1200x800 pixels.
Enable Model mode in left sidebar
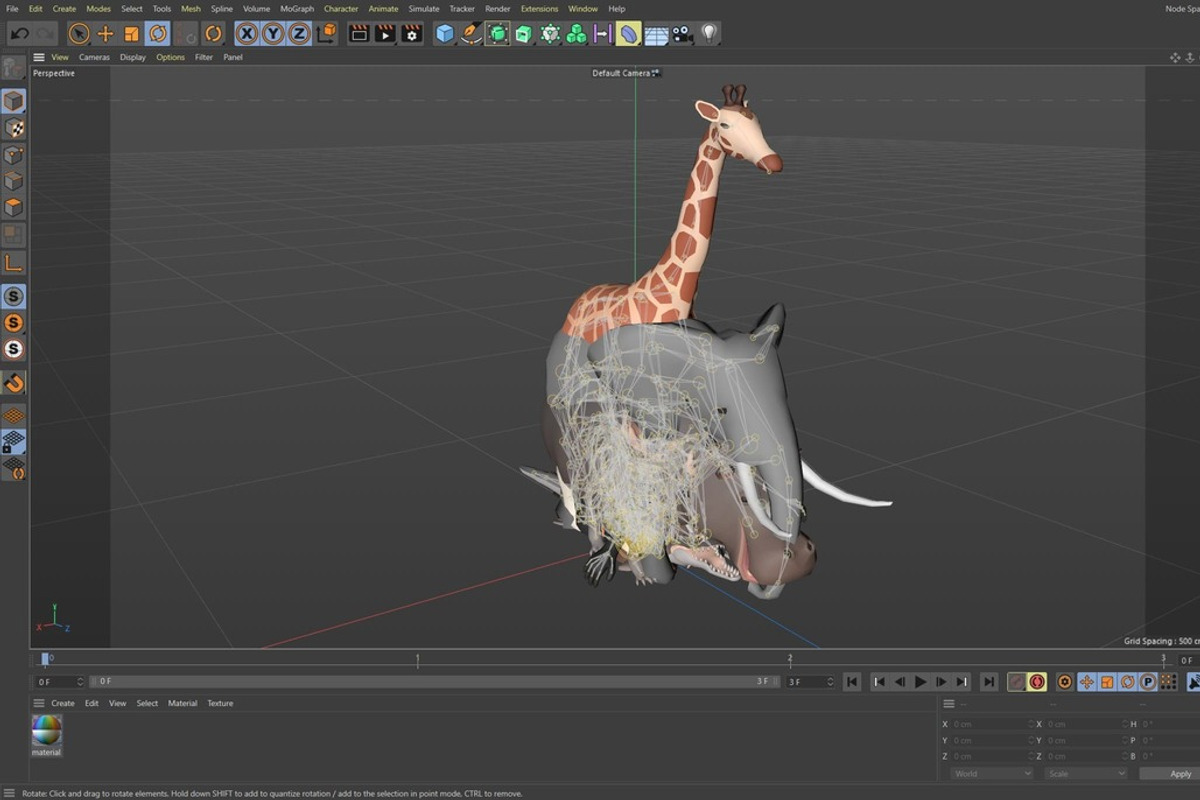point(13,101)
